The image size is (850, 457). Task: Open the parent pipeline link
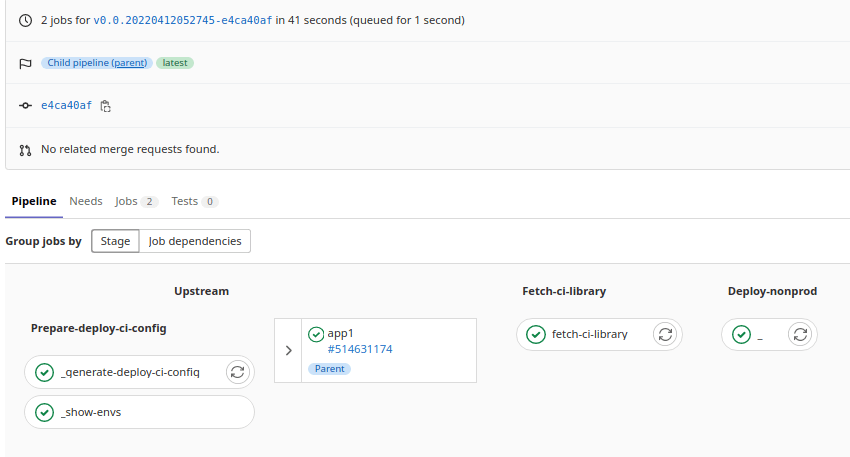click(129, 63)
